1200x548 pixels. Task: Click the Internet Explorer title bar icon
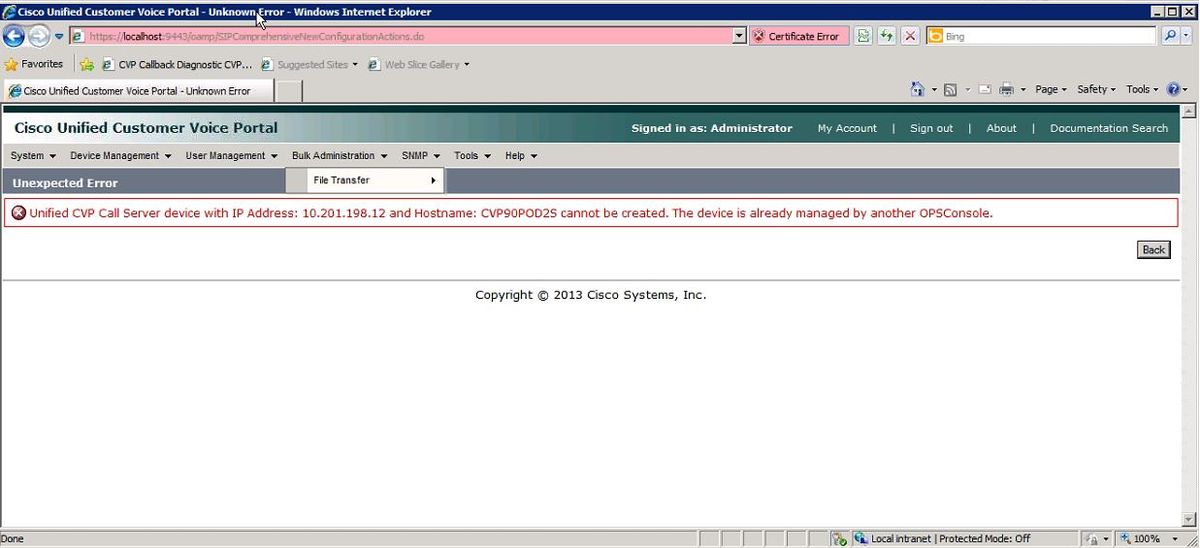click(x=9, y=12)
